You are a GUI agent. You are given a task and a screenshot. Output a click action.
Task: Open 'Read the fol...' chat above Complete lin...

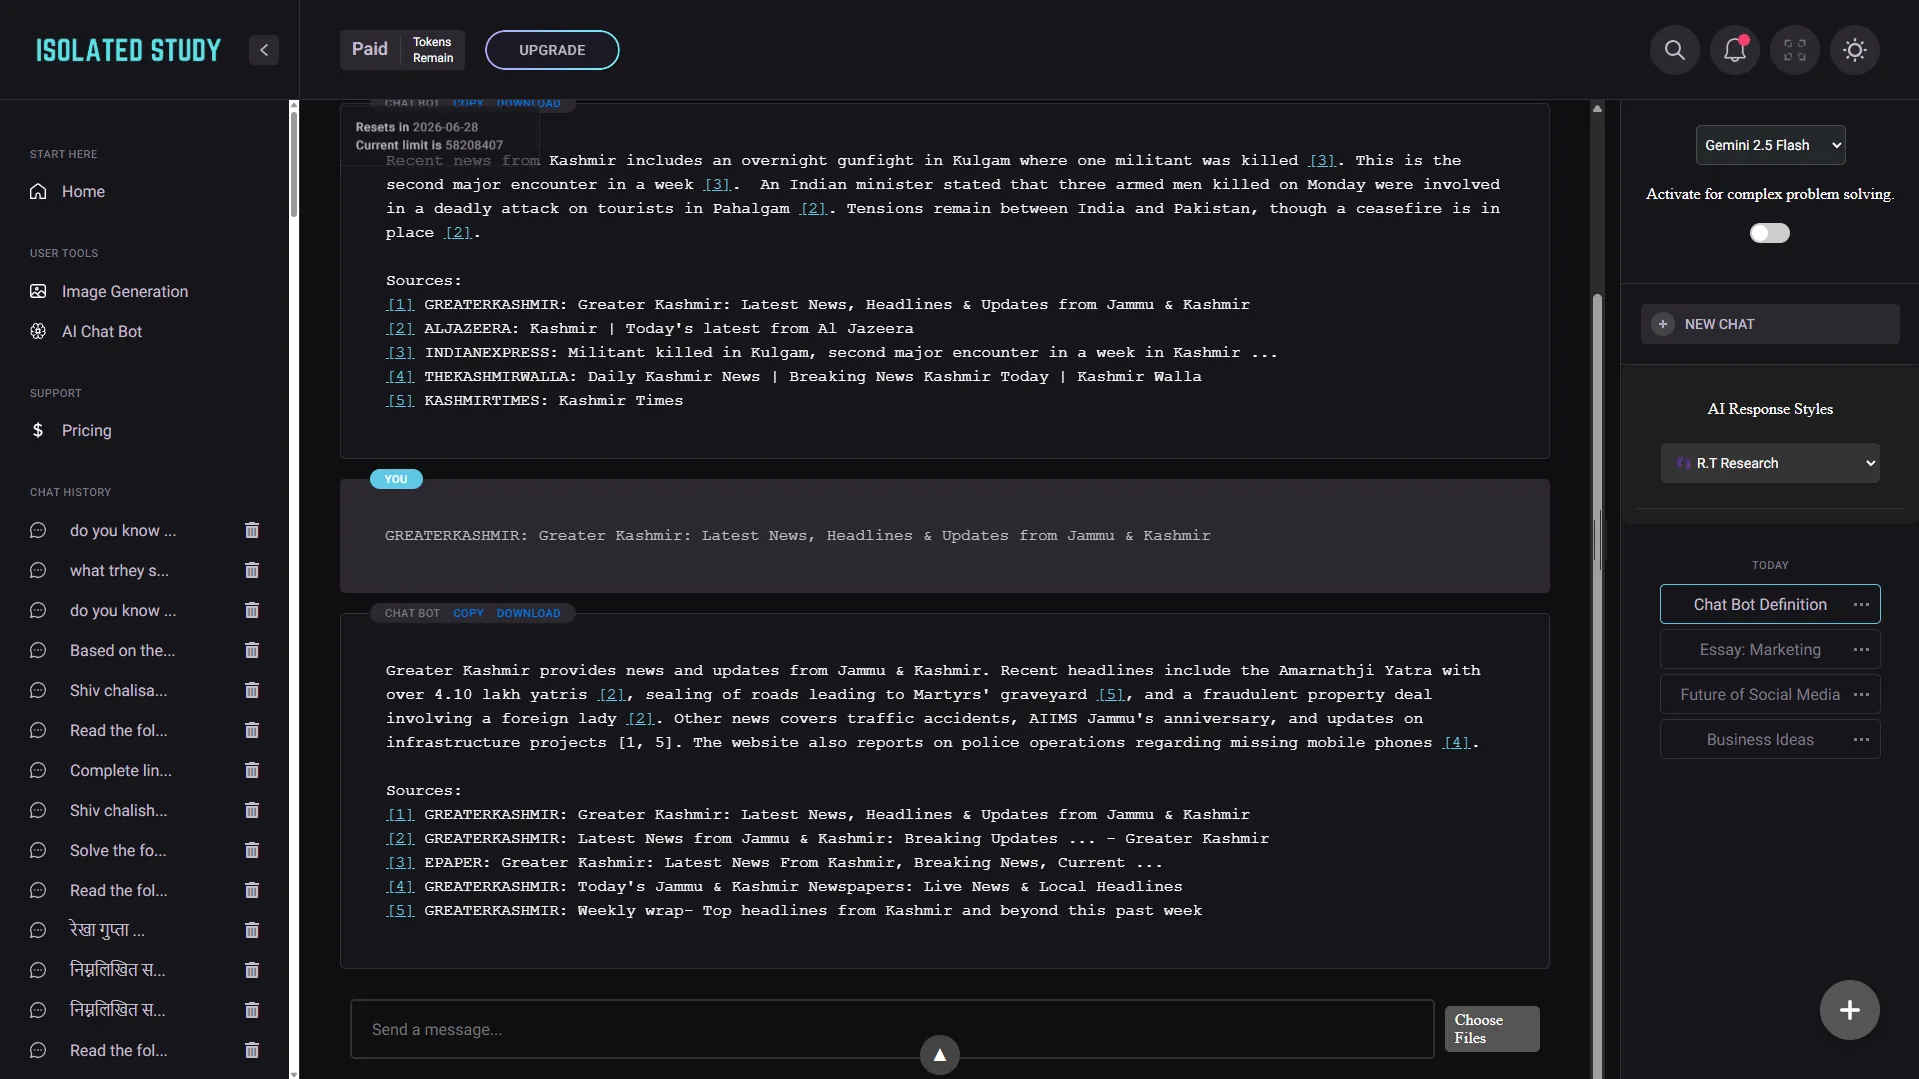pos(119,730)
